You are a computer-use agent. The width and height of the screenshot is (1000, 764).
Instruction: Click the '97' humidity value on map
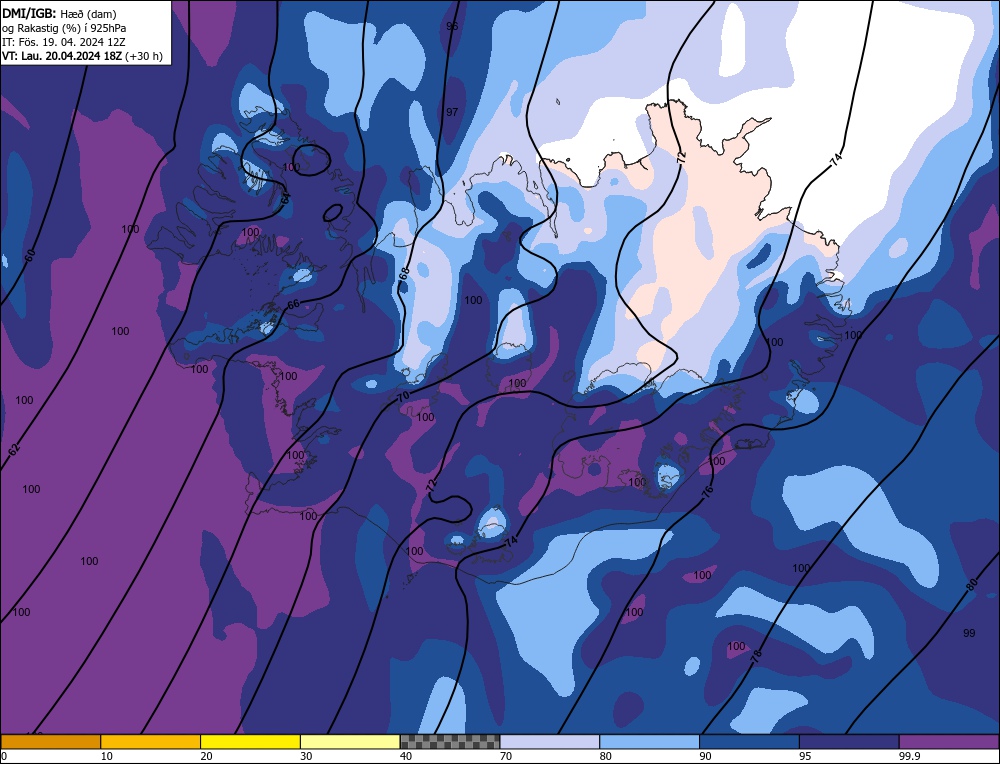coord(452,112)
